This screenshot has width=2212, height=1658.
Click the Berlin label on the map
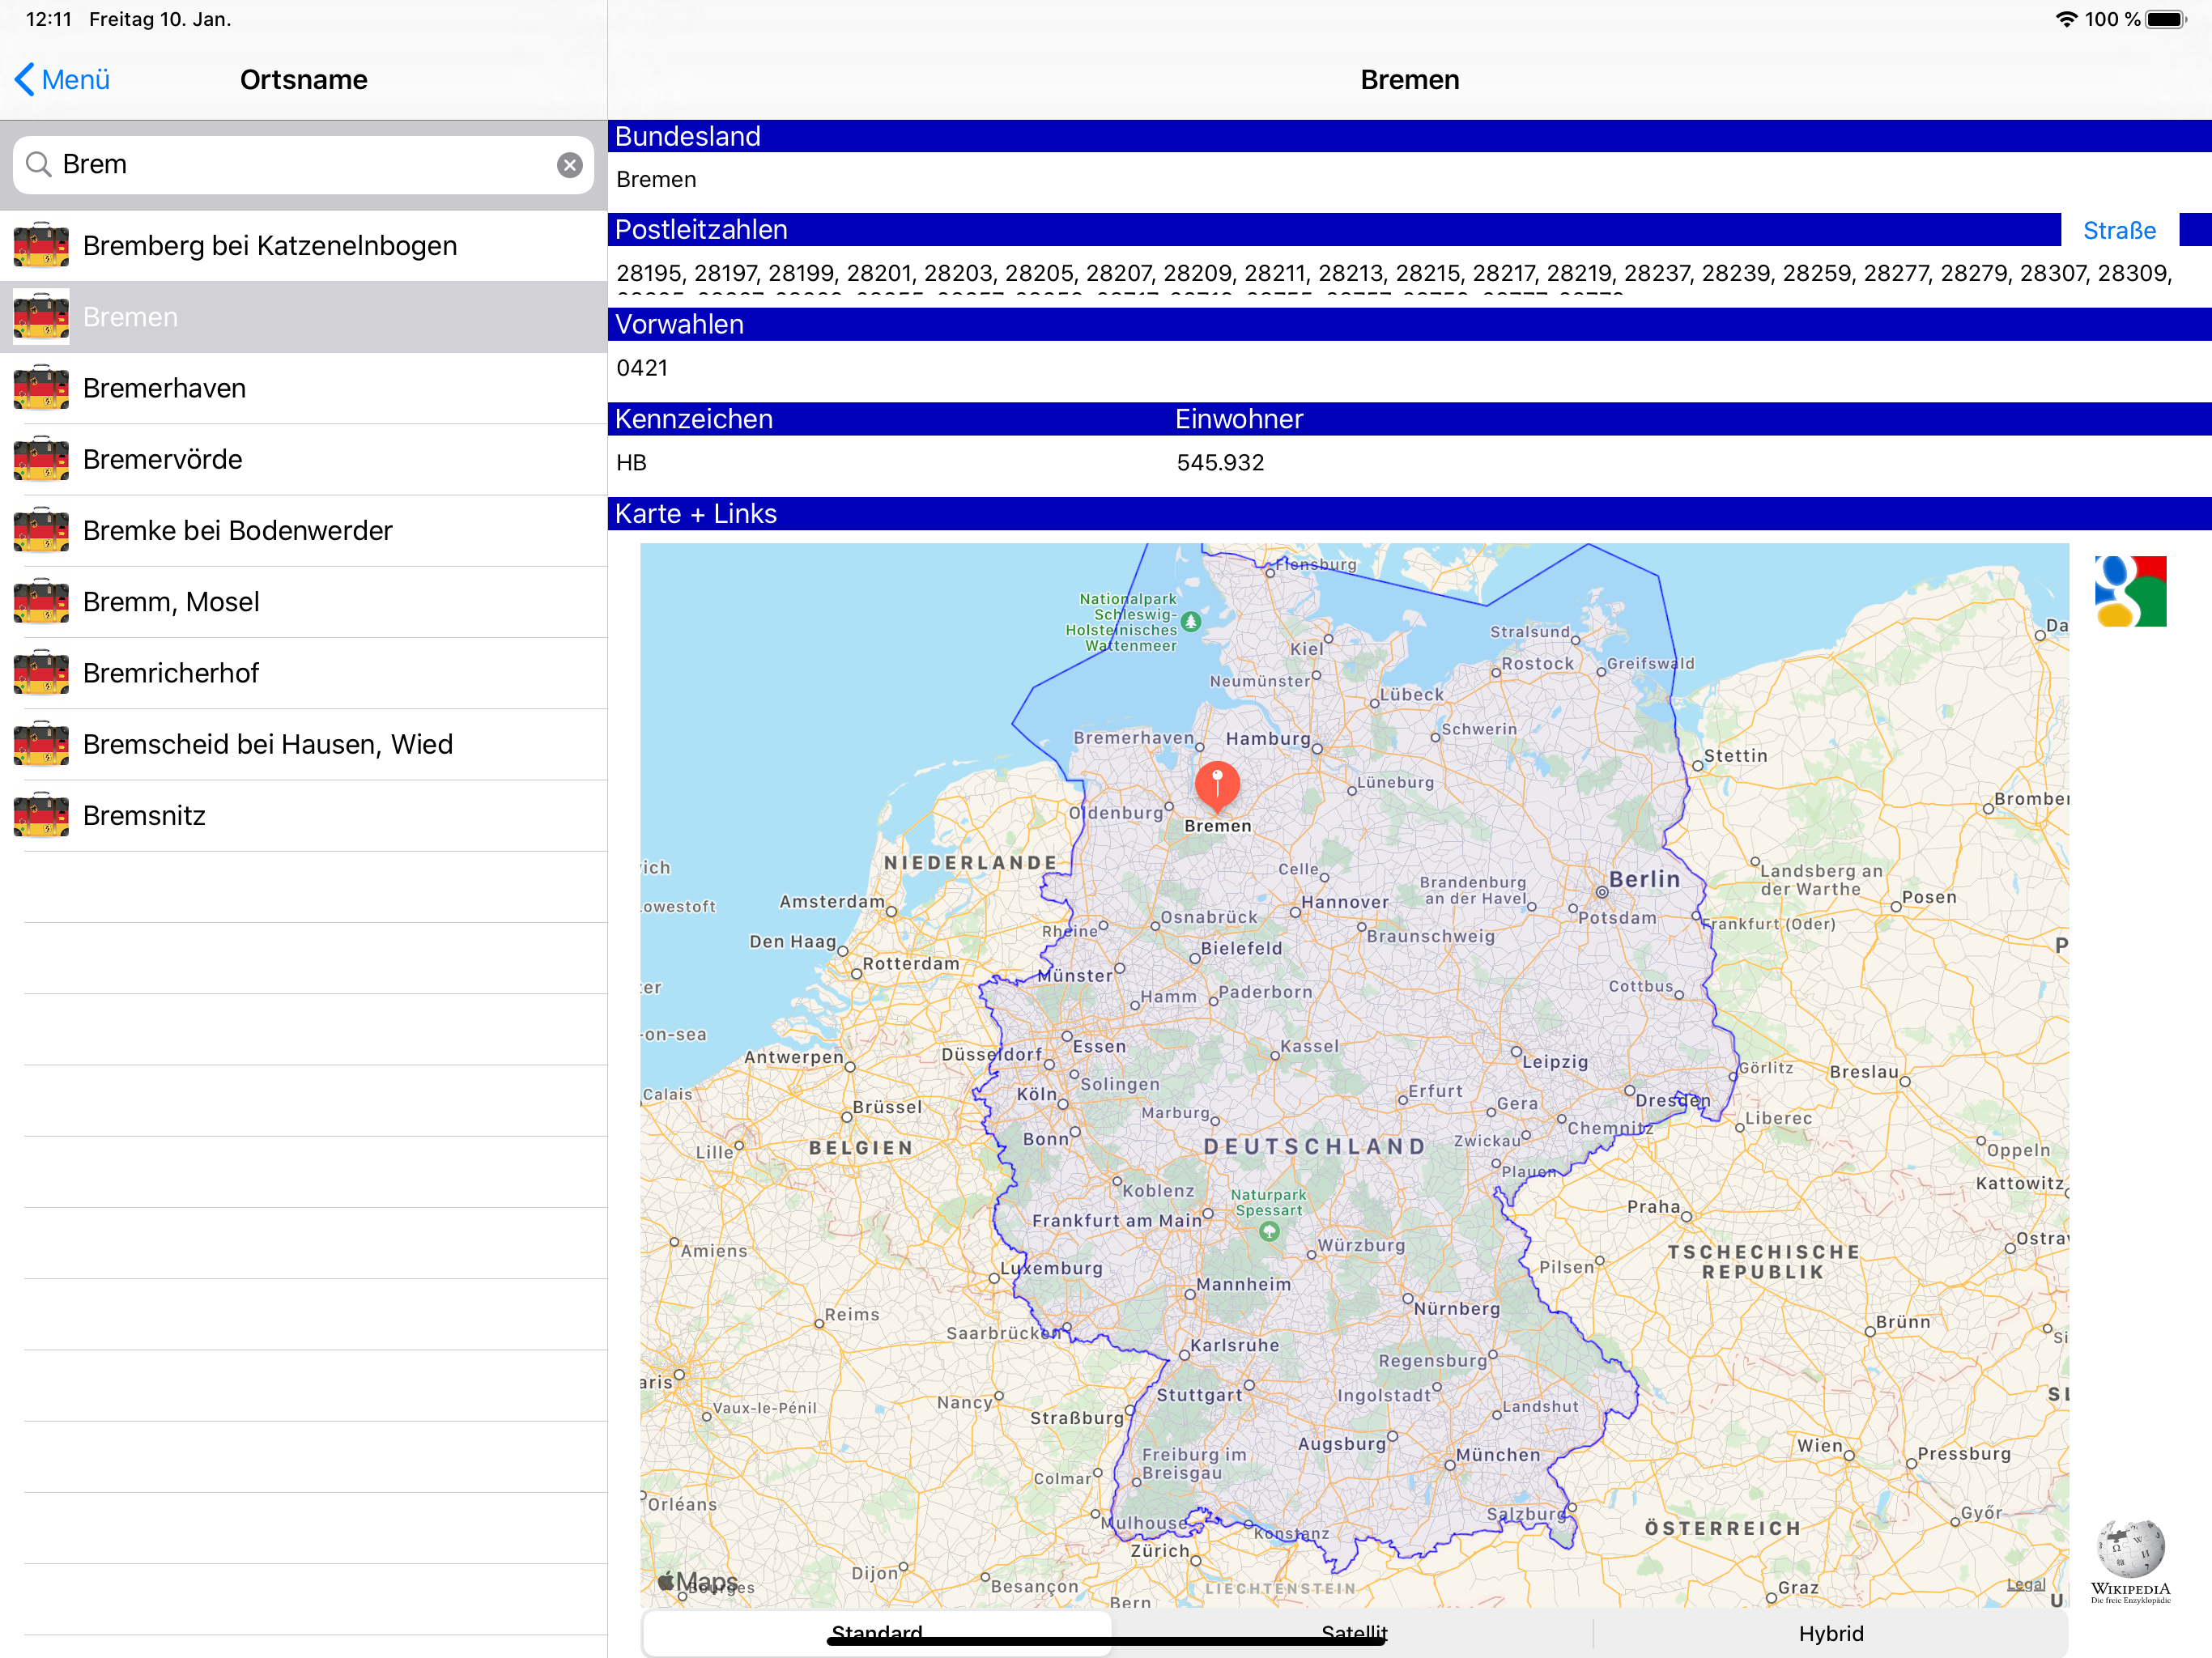point(1644,879)
